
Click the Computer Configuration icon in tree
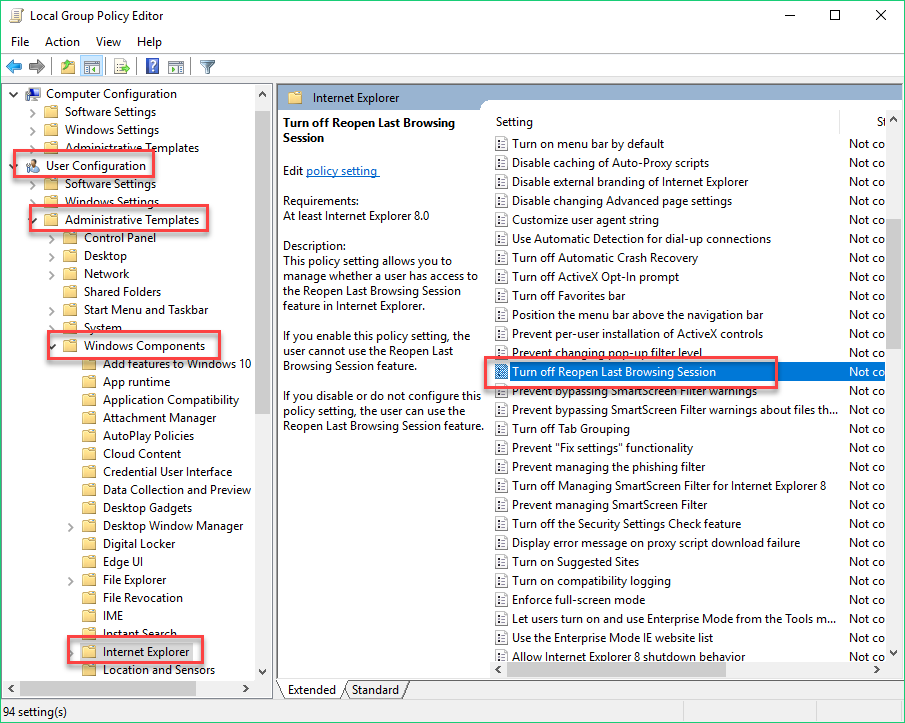click(x=33, y=93)
